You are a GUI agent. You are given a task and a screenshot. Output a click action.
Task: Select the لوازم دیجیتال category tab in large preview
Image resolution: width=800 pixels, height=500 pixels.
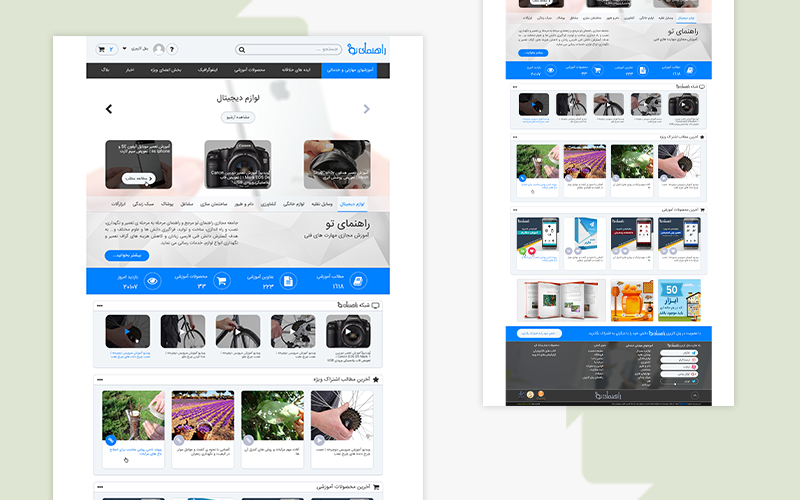352,204
